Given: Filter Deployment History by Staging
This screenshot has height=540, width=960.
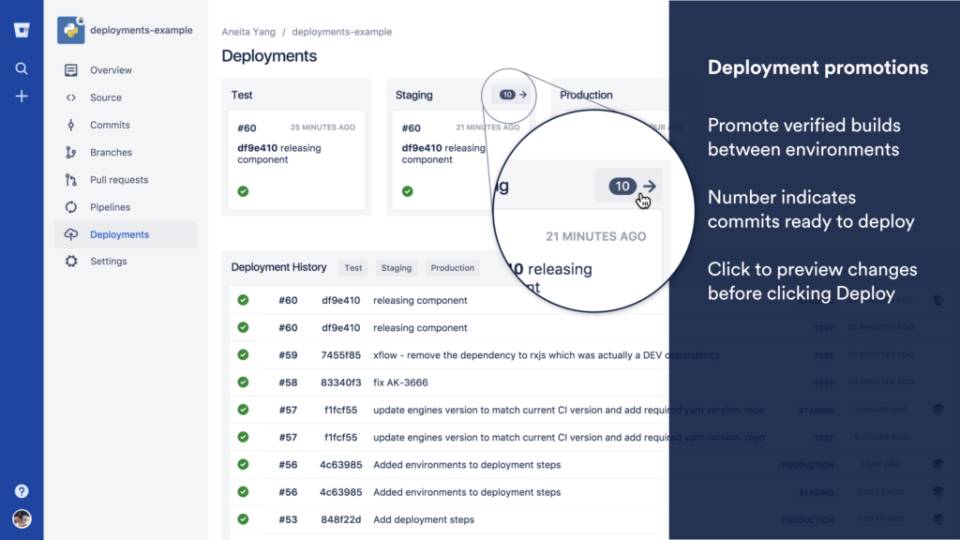Looking at the screenshot, I should 396,268.
